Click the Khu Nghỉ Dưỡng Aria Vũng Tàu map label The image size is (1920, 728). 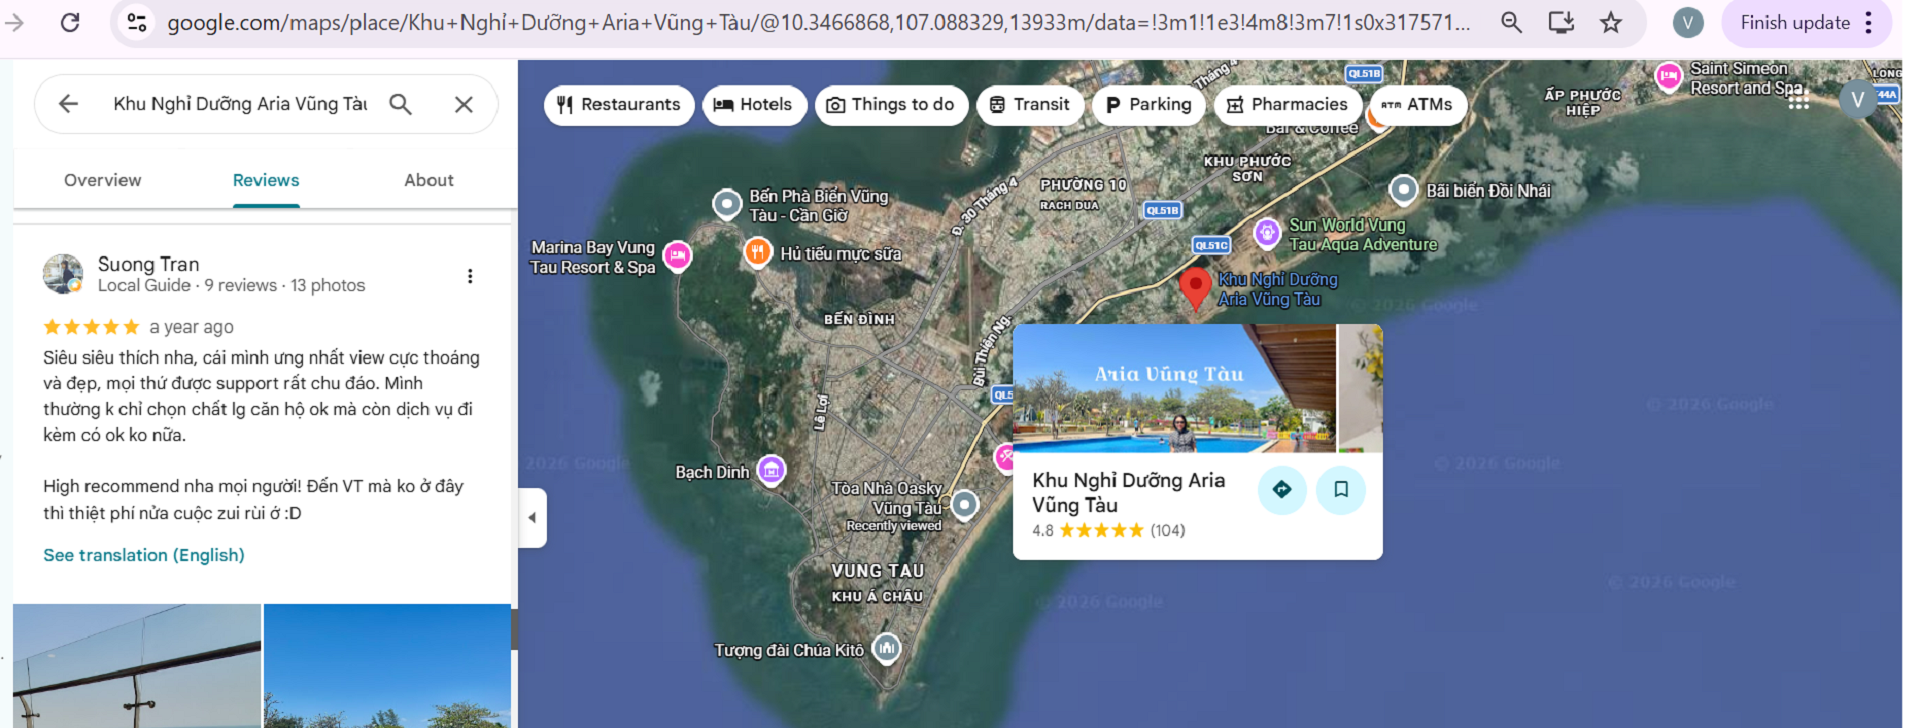[x=1277, y=289]
